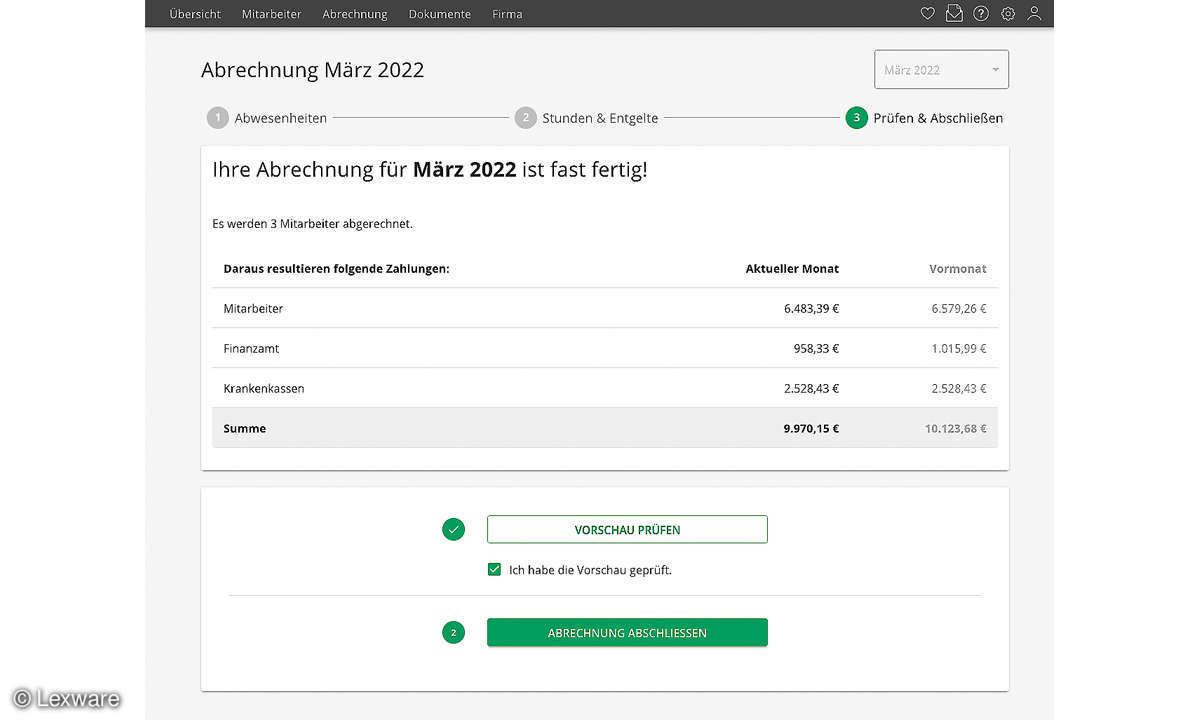Open the inbox envelope icon
Screen dimensions: 1200x720
click(x=954, y=14)
